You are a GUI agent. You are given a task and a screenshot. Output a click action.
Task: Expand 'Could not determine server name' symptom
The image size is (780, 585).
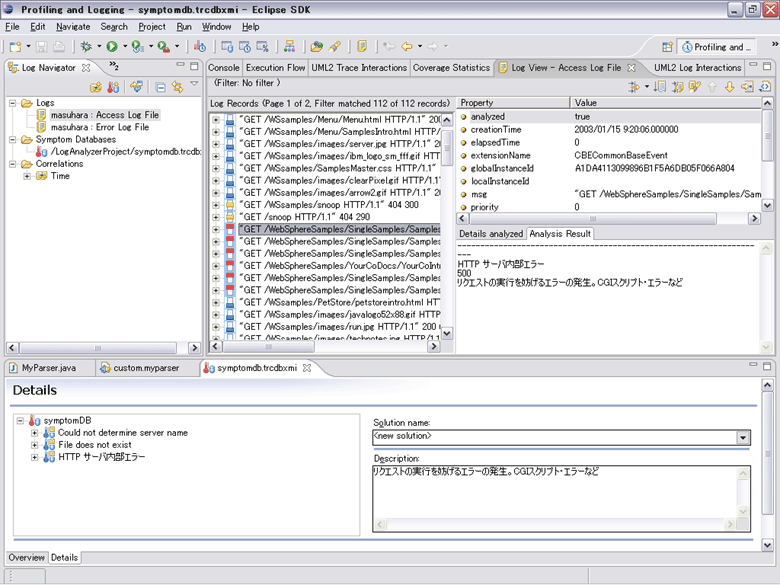(x=34, y=433)
